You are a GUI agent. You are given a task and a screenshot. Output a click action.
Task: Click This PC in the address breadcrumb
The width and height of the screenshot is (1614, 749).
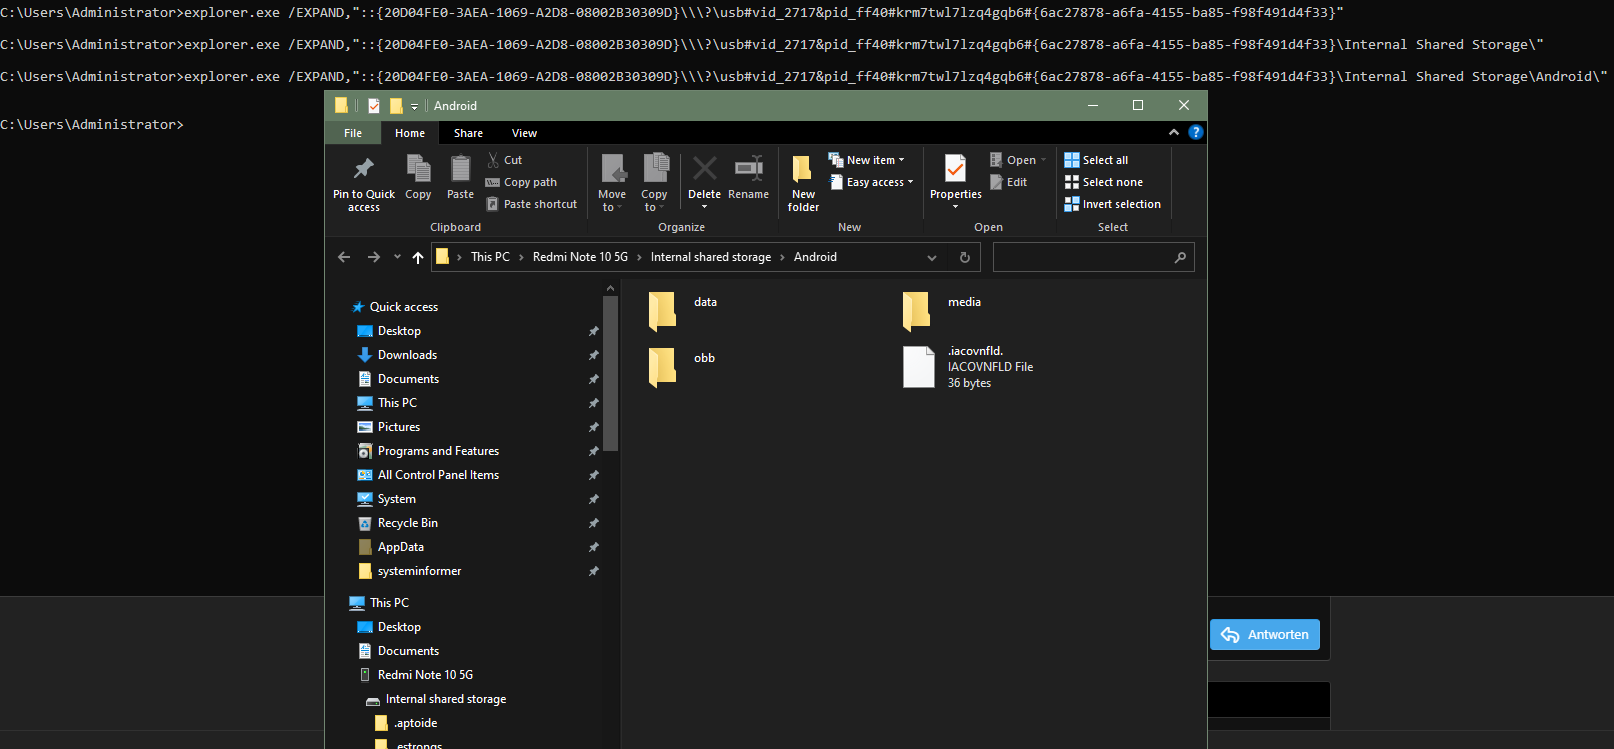tap(490, 257)
